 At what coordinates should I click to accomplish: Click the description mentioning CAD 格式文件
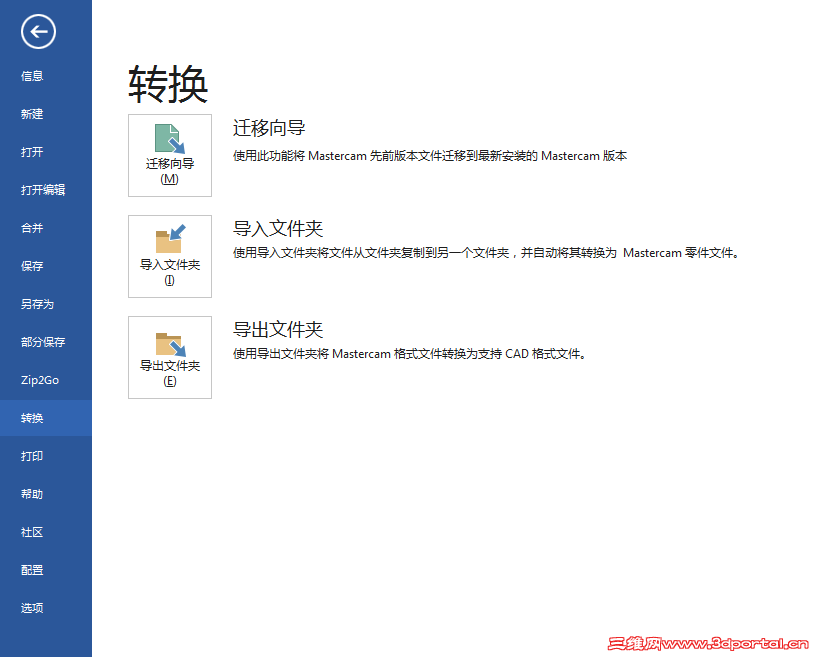point(410,354)
